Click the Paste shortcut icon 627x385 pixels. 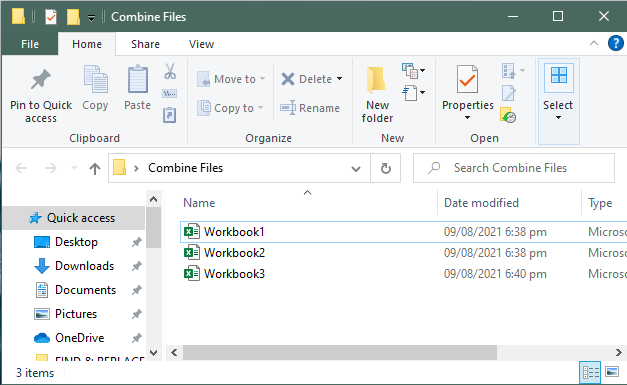point(170,115)
